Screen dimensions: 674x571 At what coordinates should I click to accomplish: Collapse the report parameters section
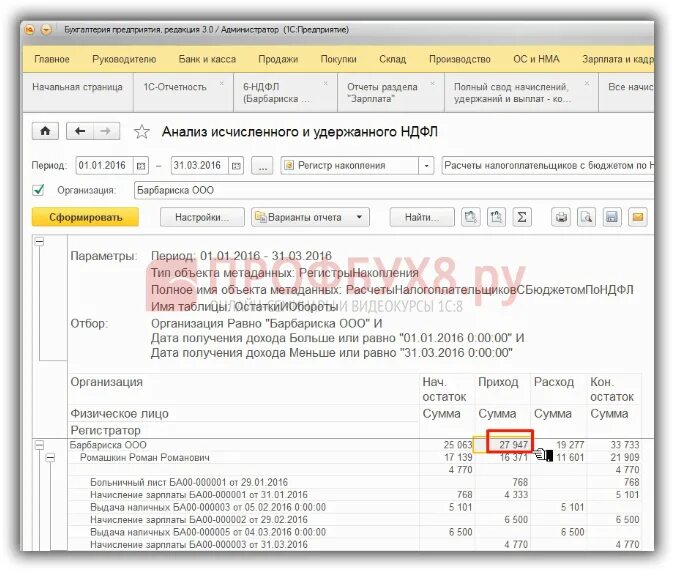40,242
